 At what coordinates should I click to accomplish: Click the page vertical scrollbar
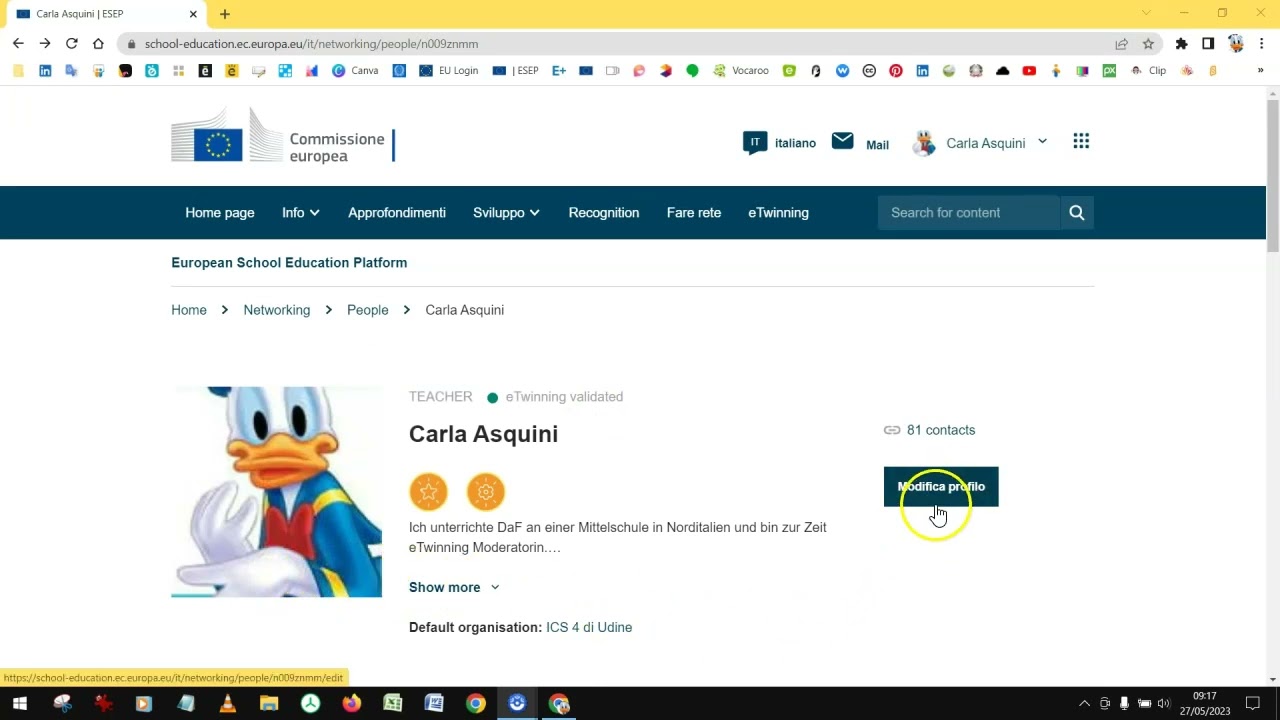[x=1273, y=176]
